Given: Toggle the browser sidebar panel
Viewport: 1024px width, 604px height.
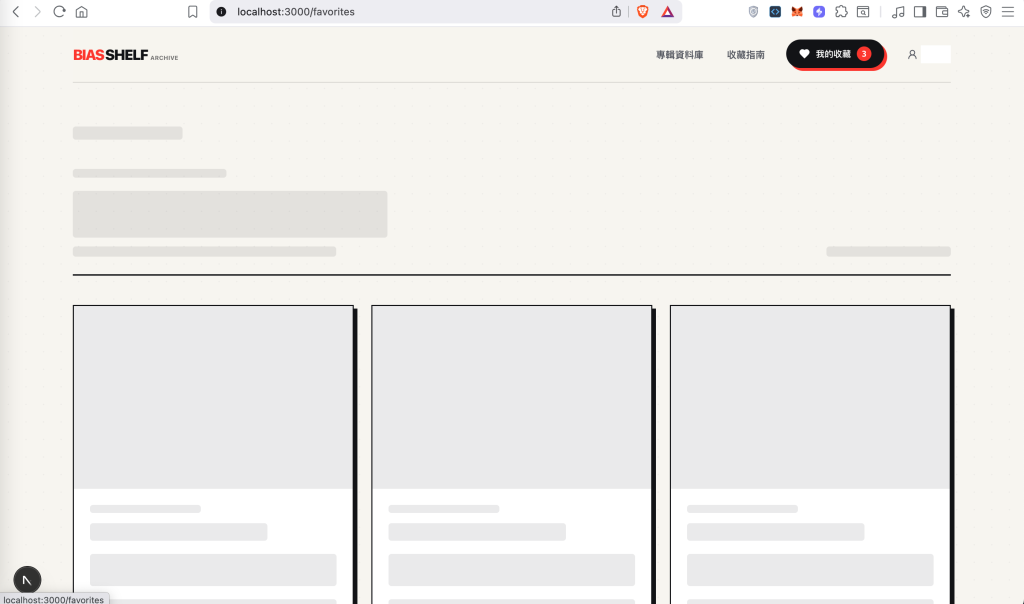Looking at the screenshot, I should (x=920, y=12).
